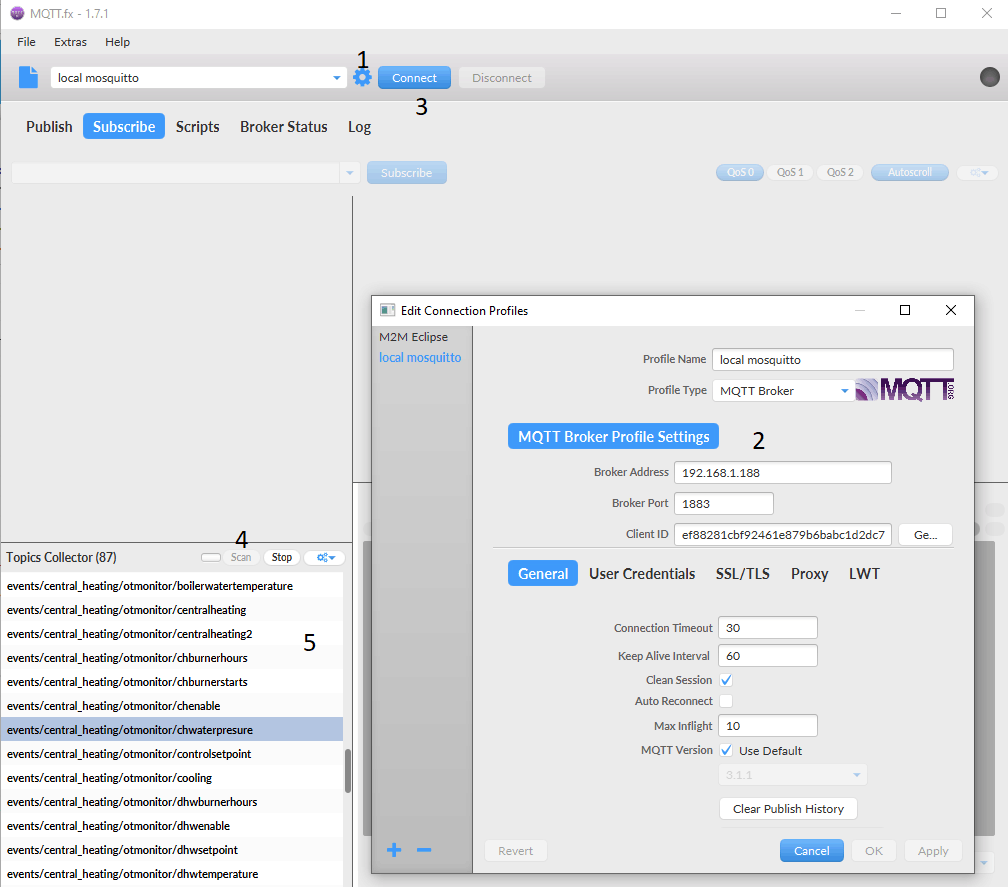Image resolution: width=1008 pixels, height=887 pixels.
Task: Open the File menu
Action: coord(26,42)
